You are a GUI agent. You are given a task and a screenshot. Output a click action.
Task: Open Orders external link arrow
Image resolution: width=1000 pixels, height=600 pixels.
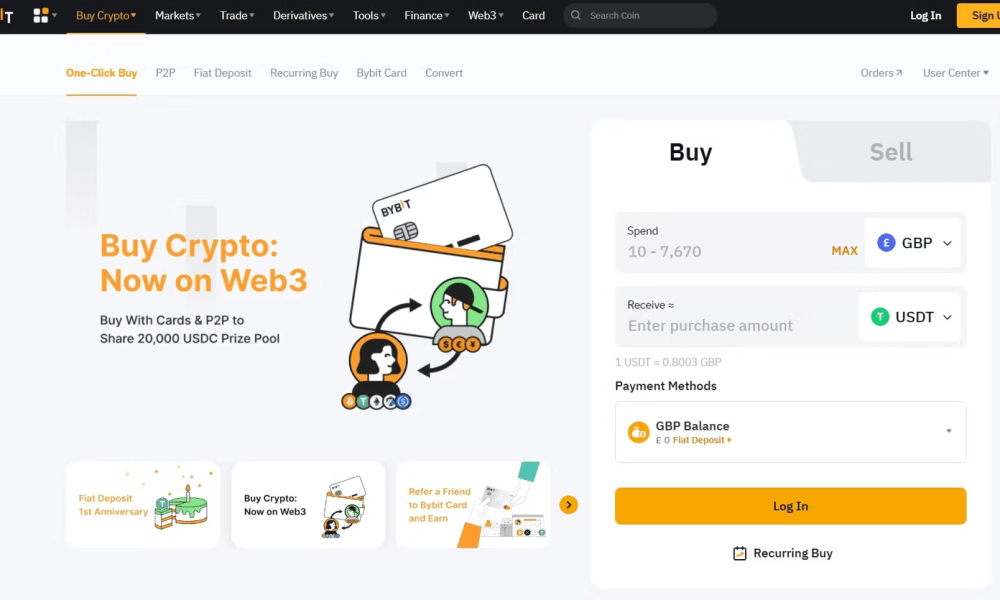click(899, 73)
